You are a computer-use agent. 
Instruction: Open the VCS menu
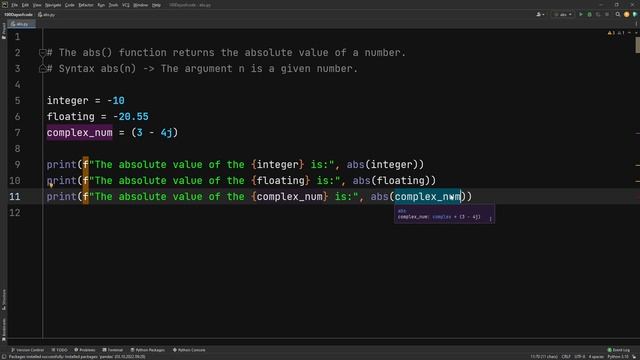126,5
